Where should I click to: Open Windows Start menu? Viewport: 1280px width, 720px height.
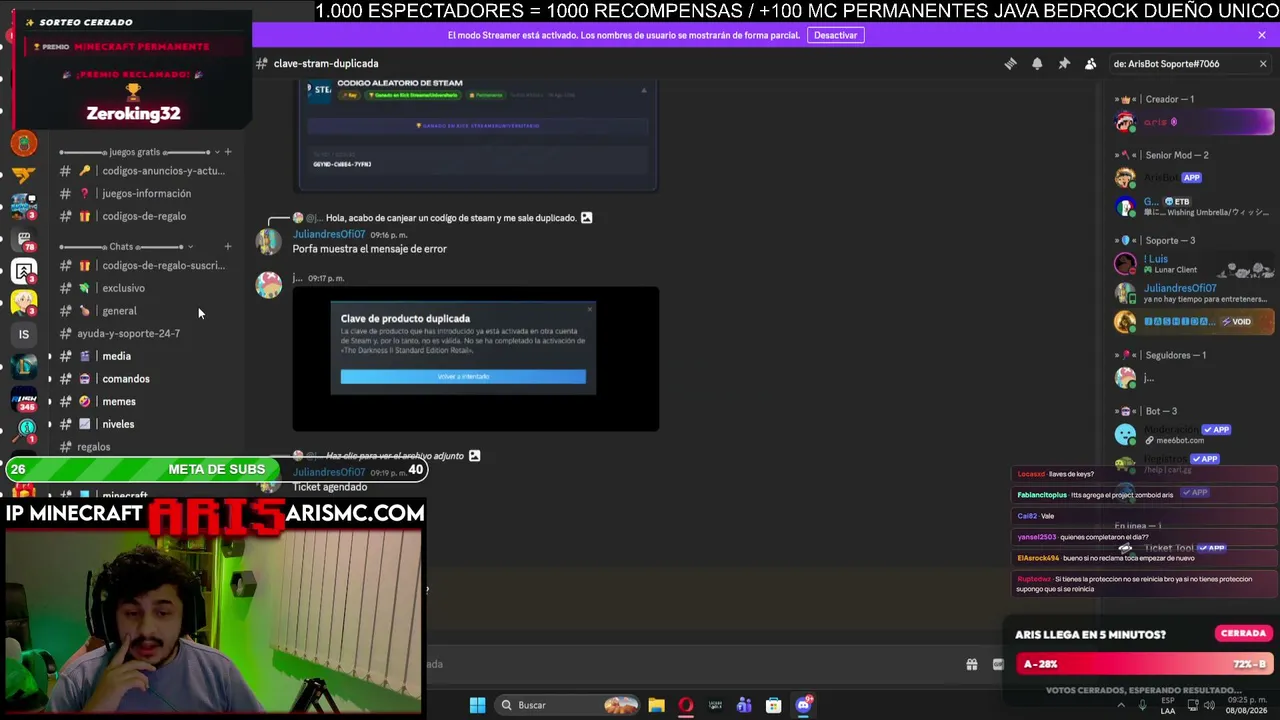point(477,705)
